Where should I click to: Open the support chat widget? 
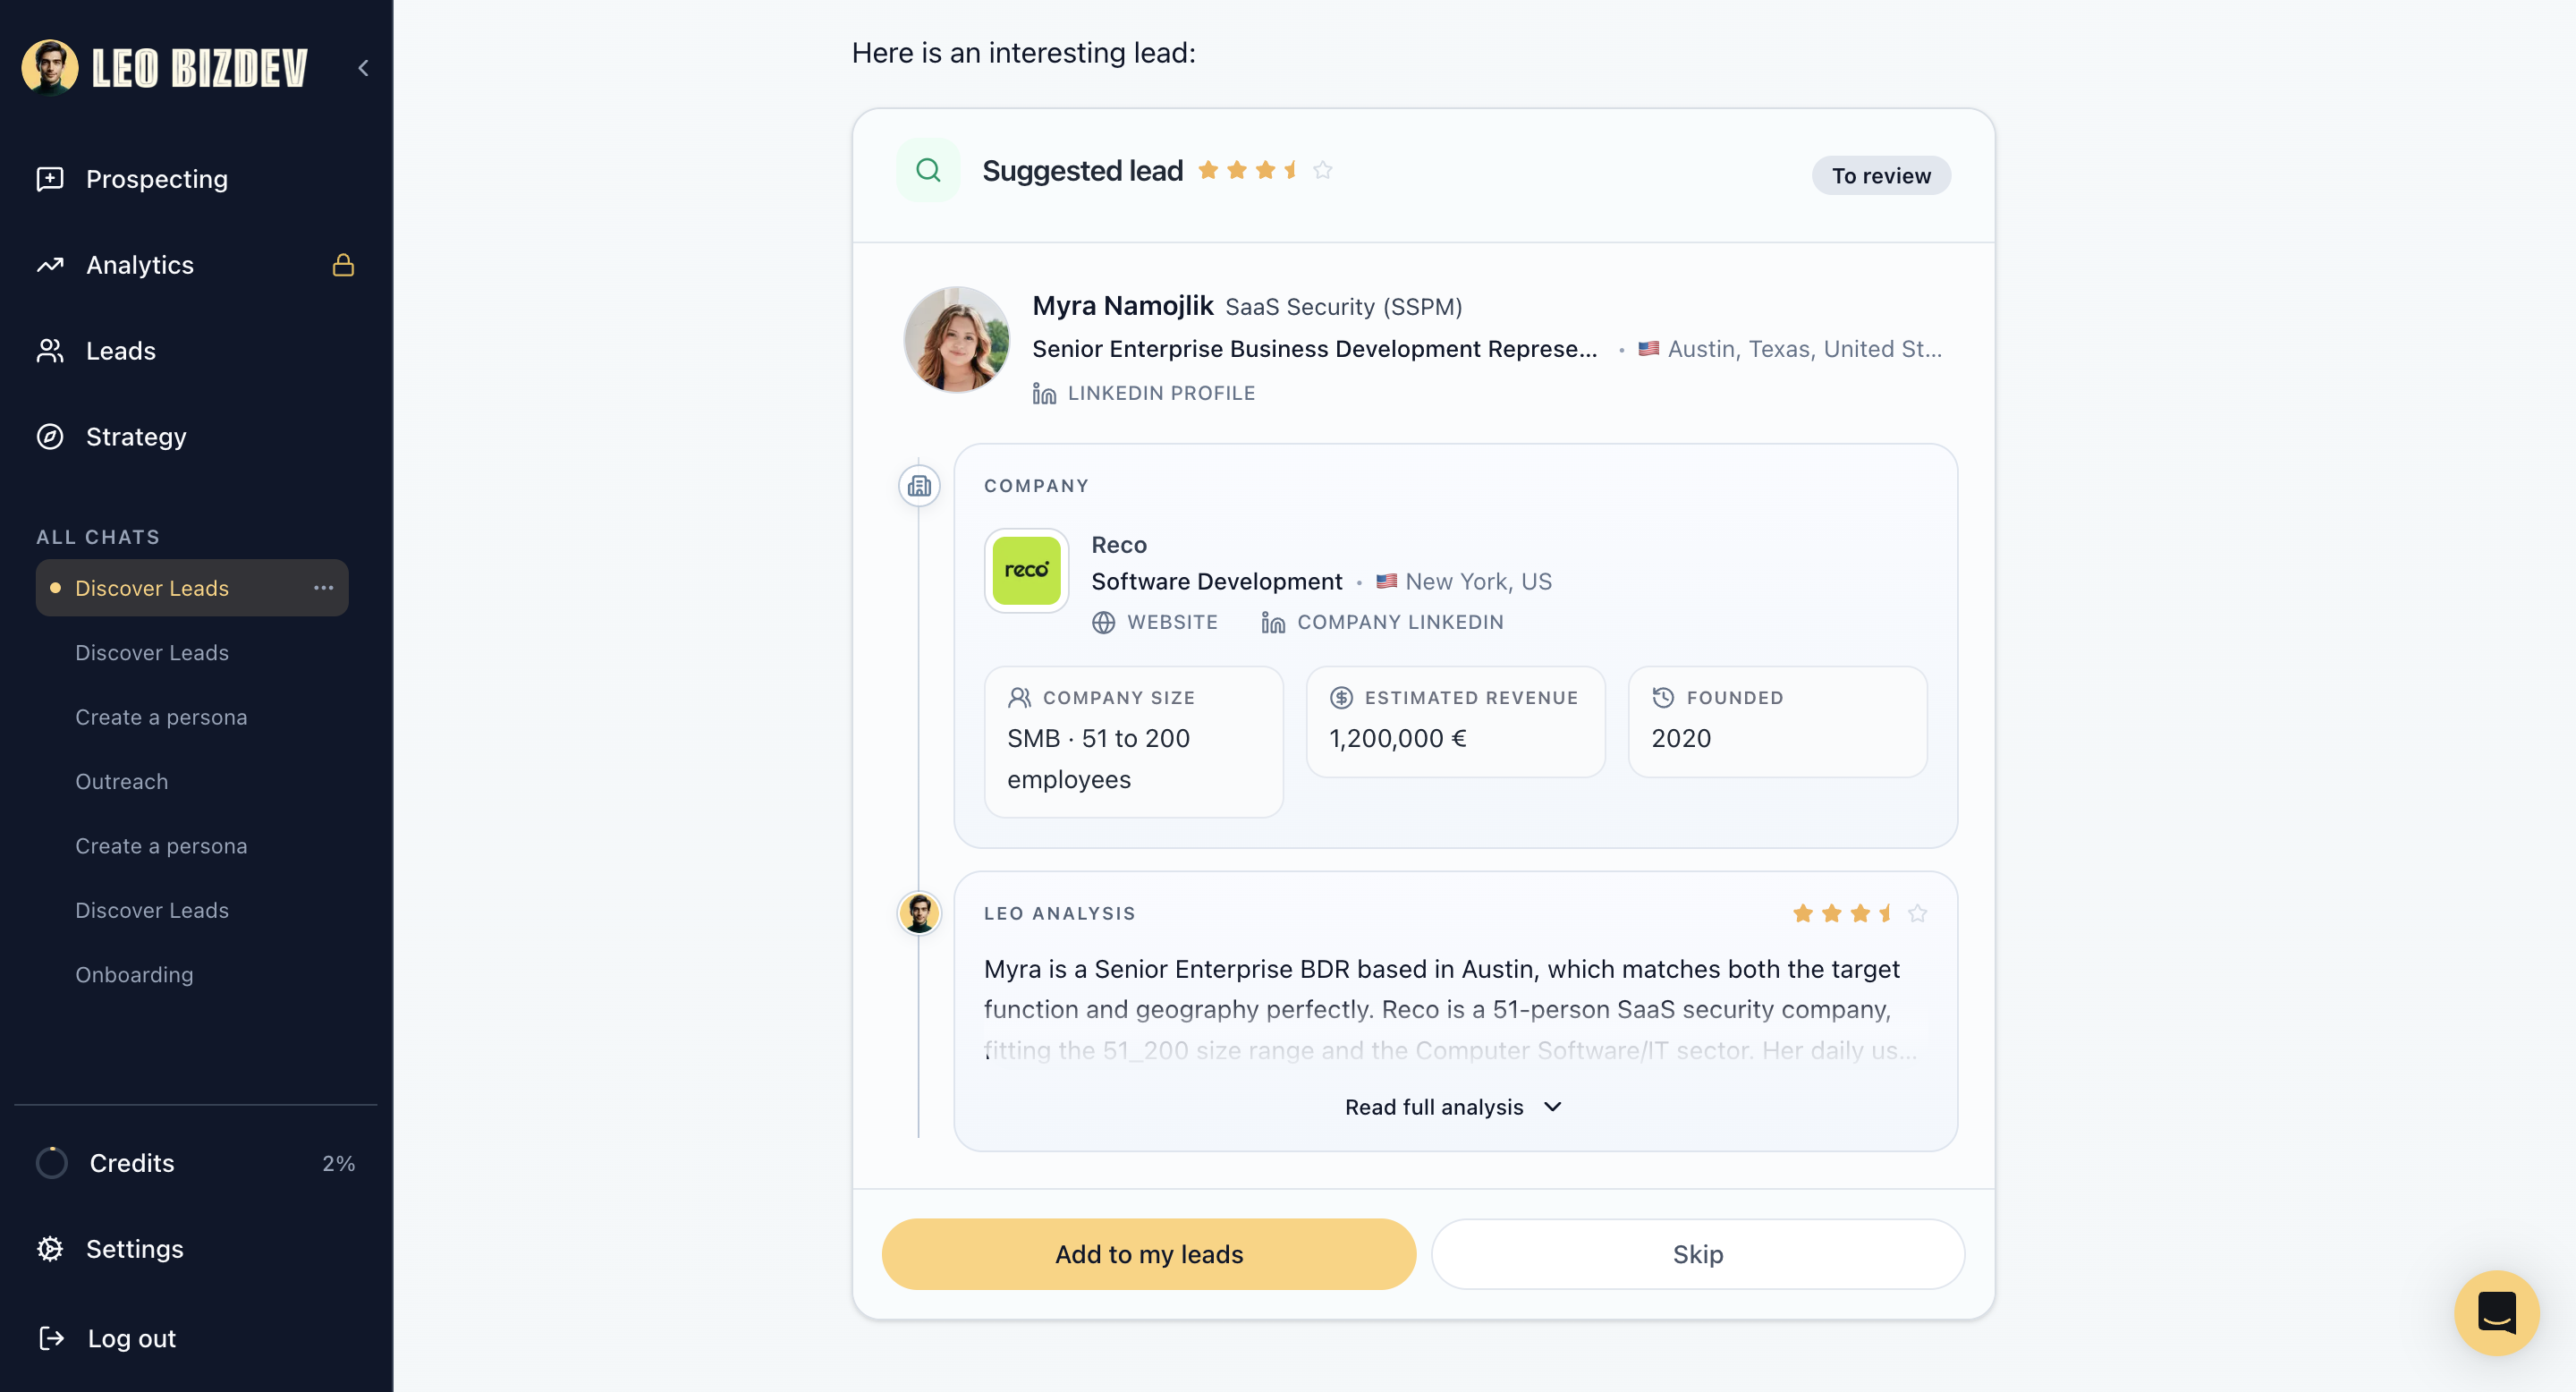(x=2497, y=1313)
